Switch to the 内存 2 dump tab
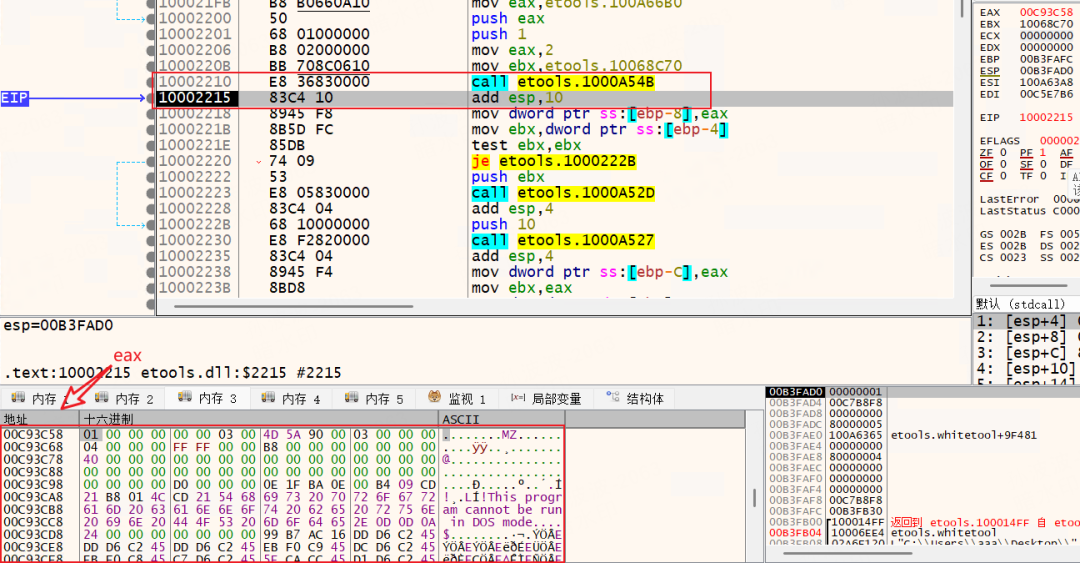The image size is (1080, 563). 125,398
